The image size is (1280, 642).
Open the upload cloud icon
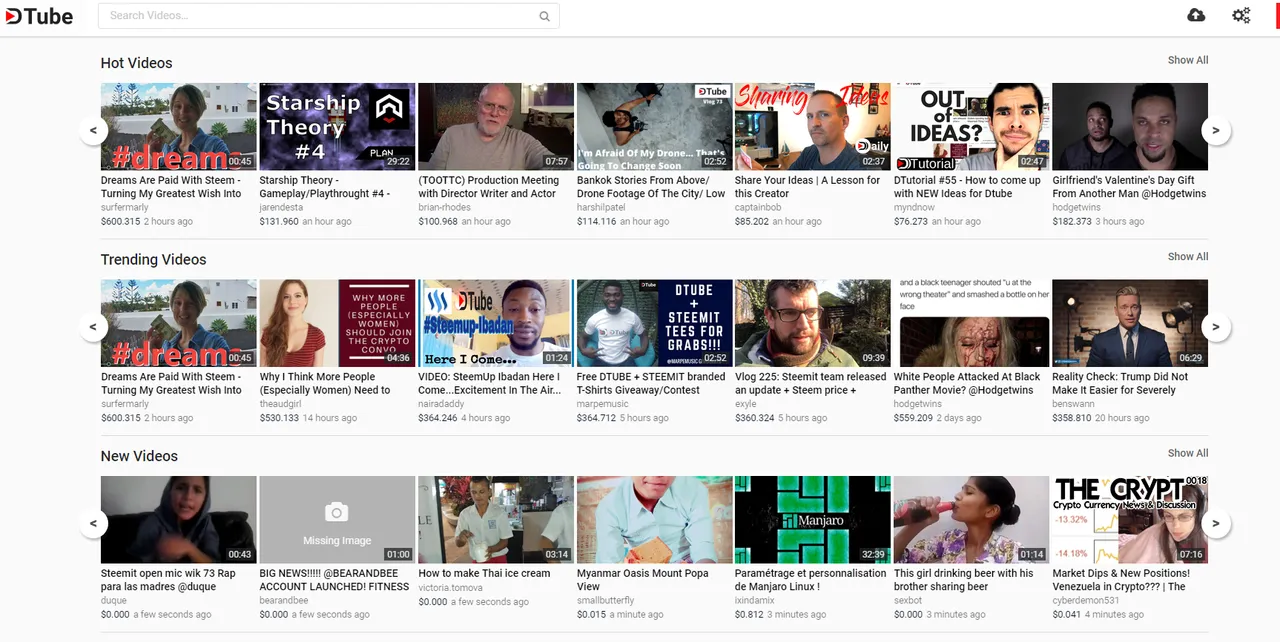tap(1196, 15)
